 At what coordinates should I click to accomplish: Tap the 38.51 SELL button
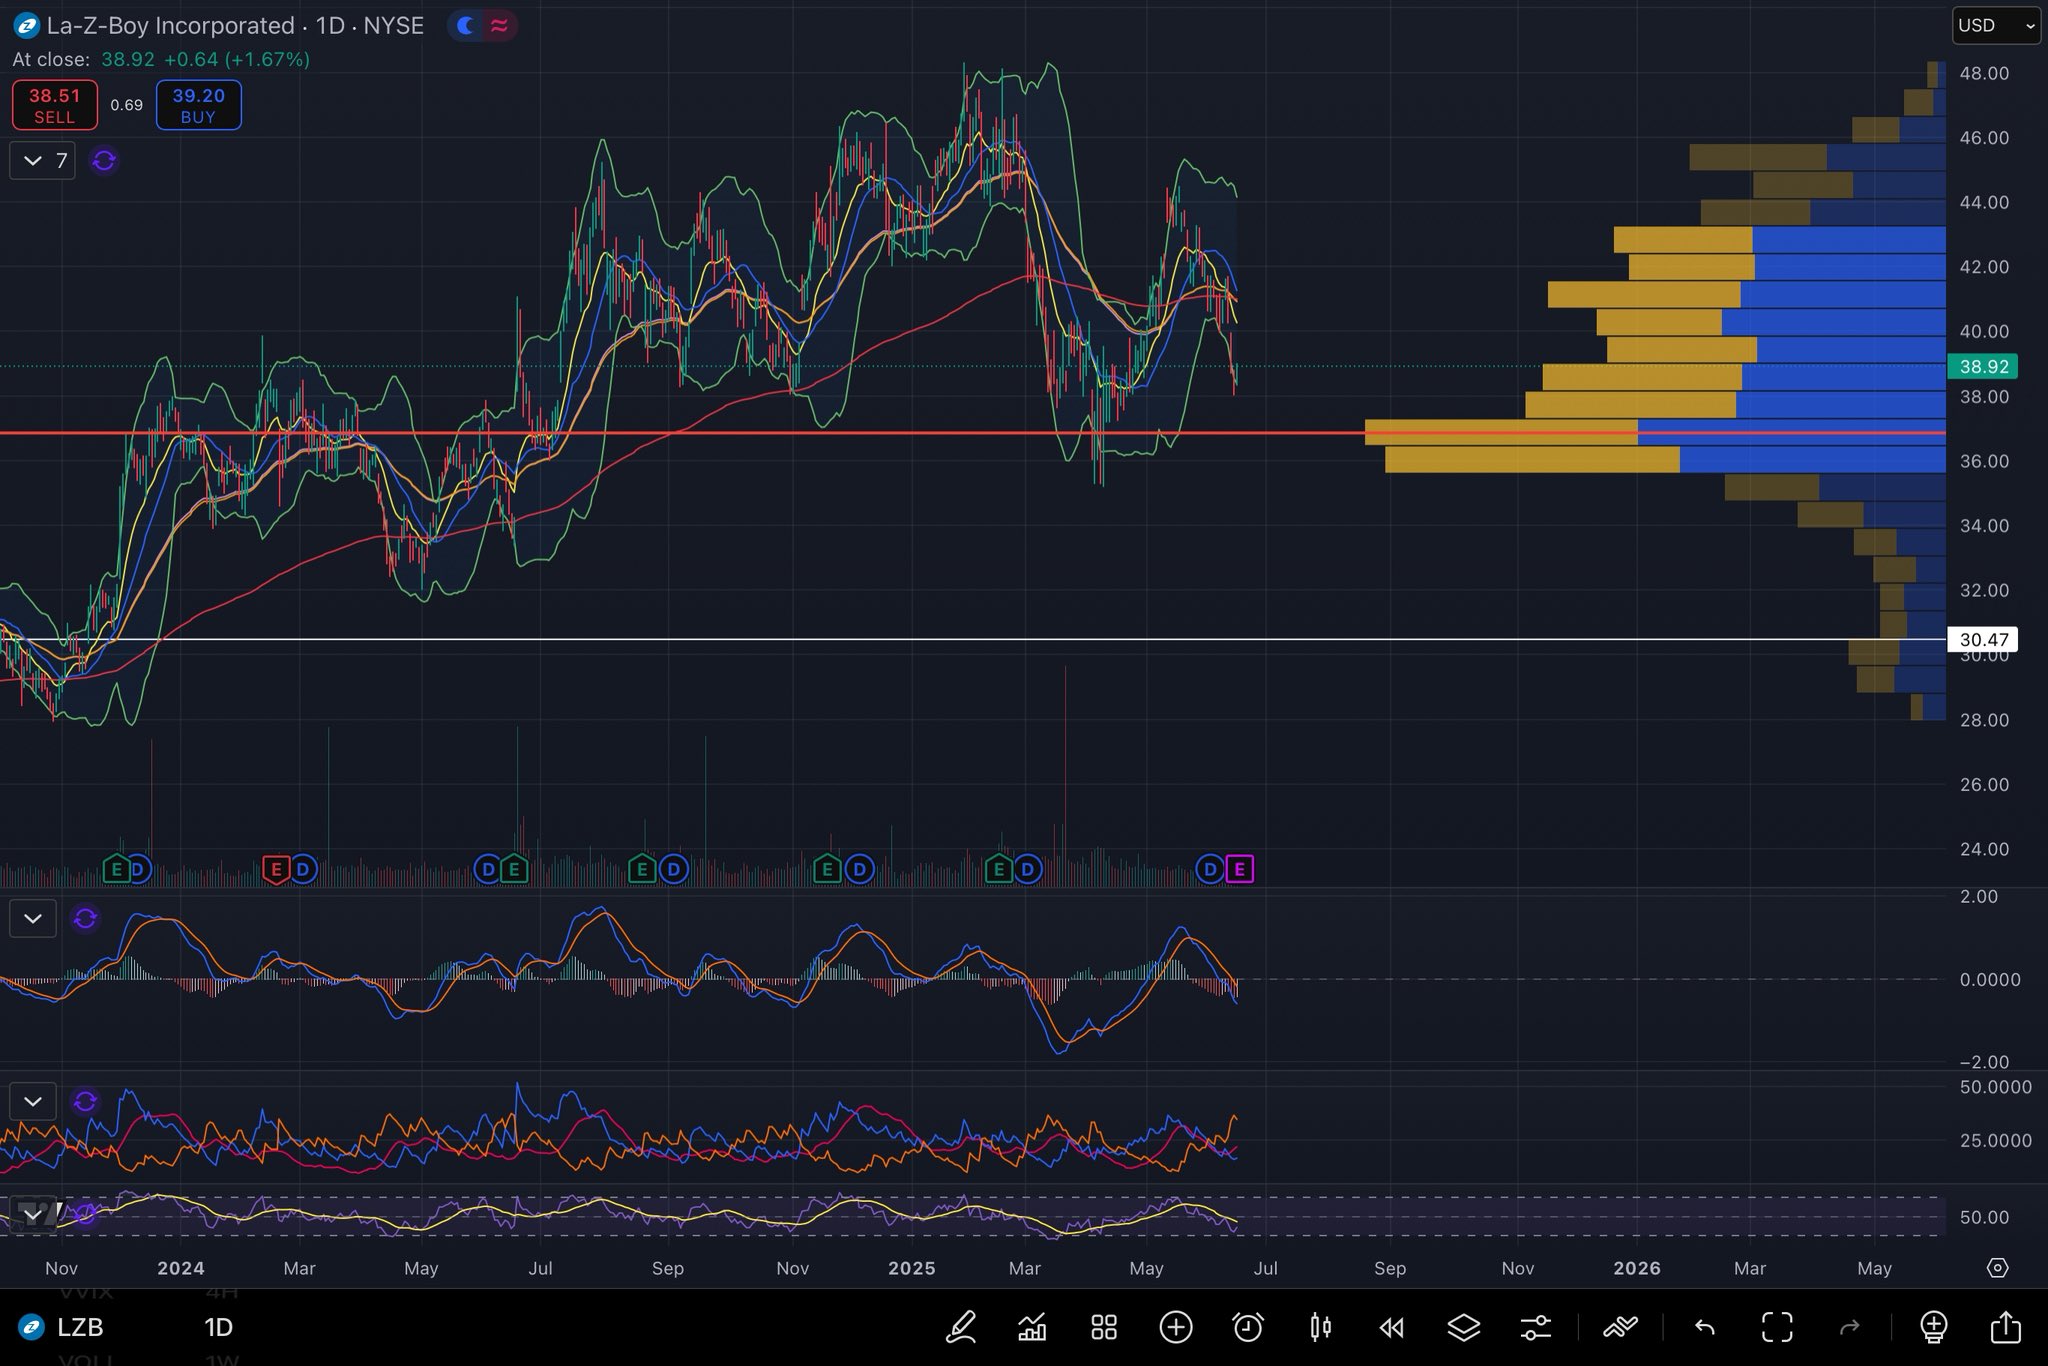pyautogui.click(x=54, y=105)
